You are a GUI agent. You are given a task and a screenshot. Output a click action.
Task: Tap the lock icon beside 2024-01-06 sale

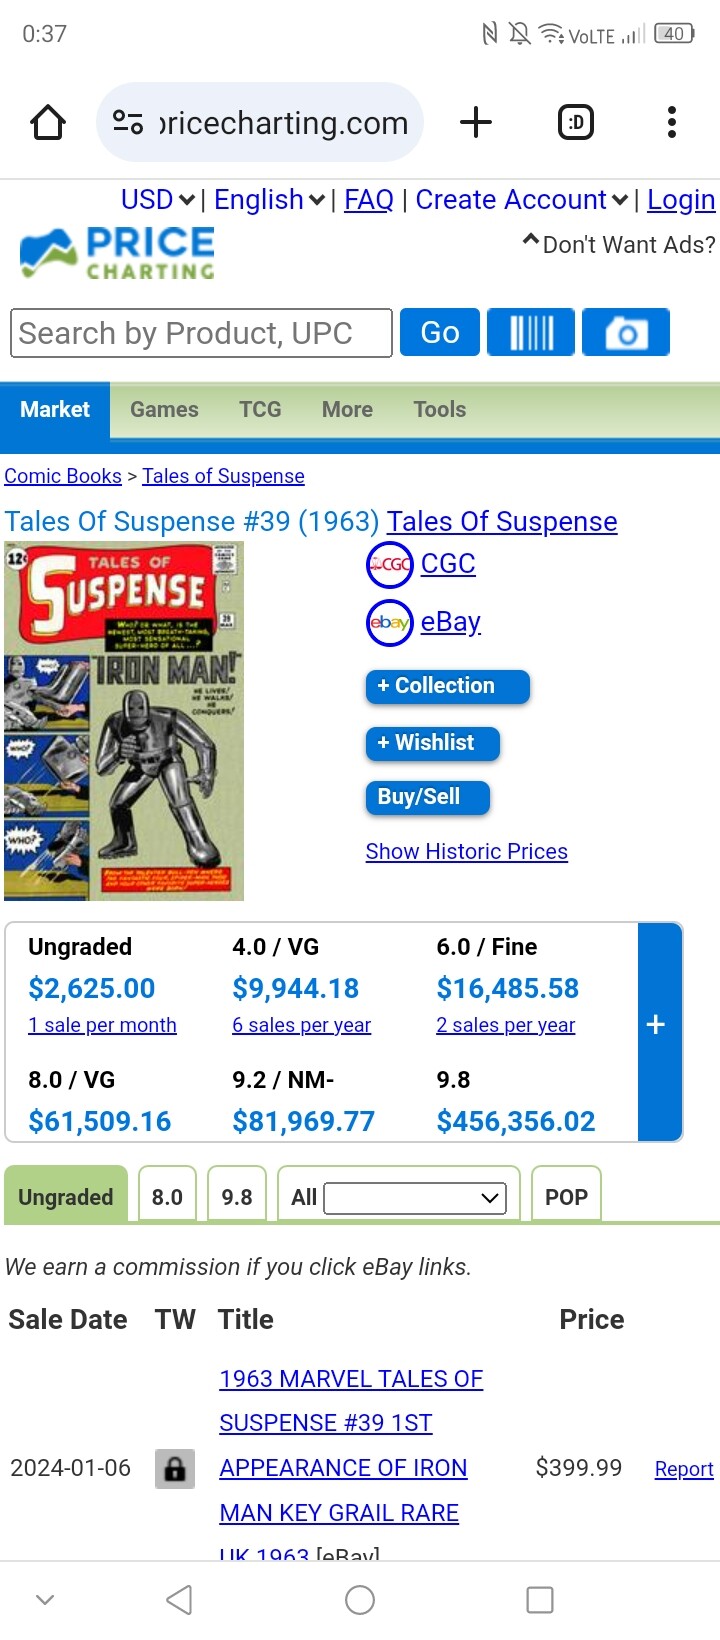pos(174,1468)
